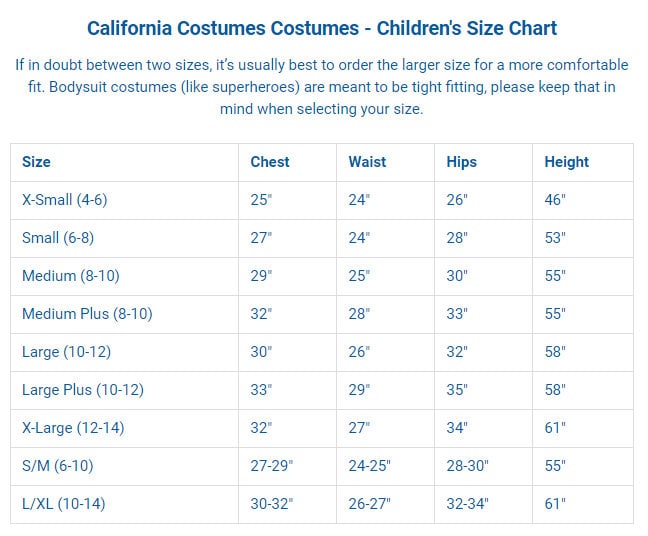The image size is (648, 536).
Task: Click the 32-34" hips value for L/XL
Action: coord(467,504)
